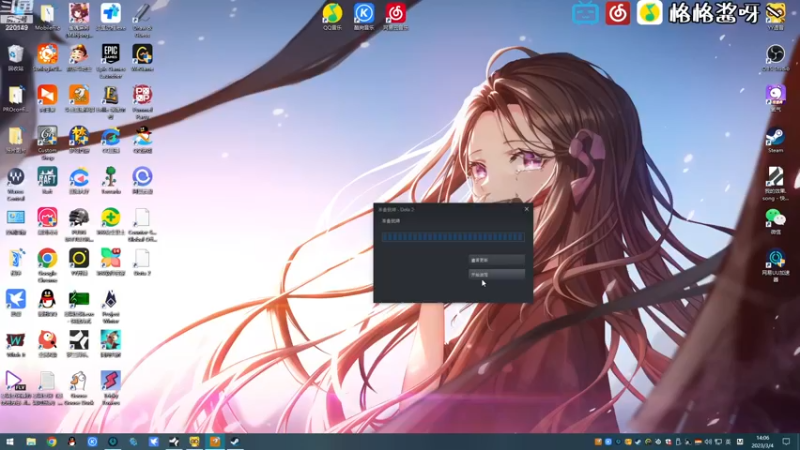Switch to Steam from the taskbar

coord(235,442)
